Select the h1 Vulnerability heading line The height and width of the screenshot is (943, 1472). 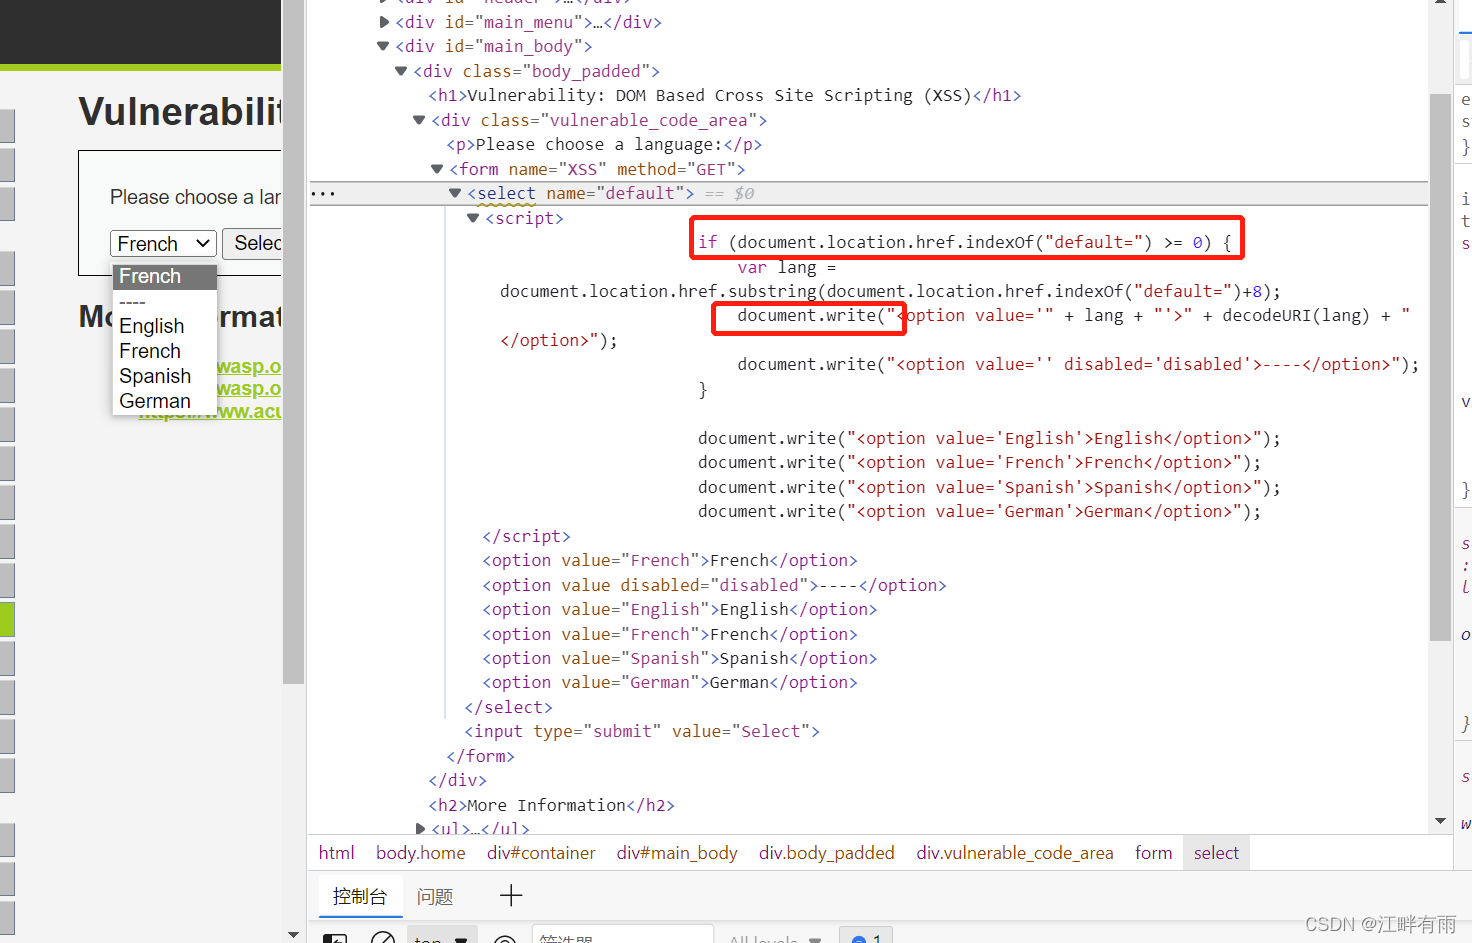725,95
